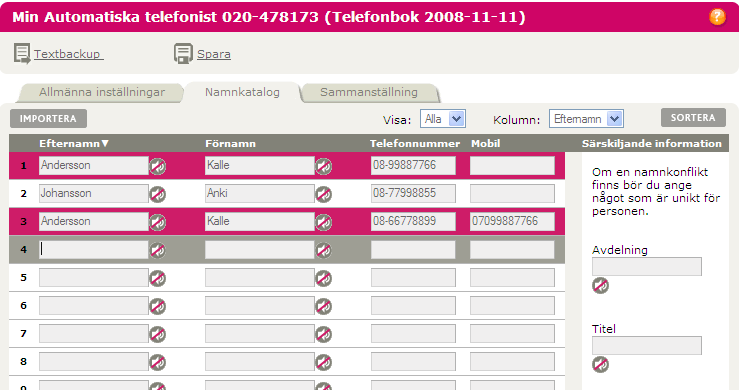Viewport: 739px width, 390px height.
Task: Click the Spara save disk icon
Action: click(183, 53)
